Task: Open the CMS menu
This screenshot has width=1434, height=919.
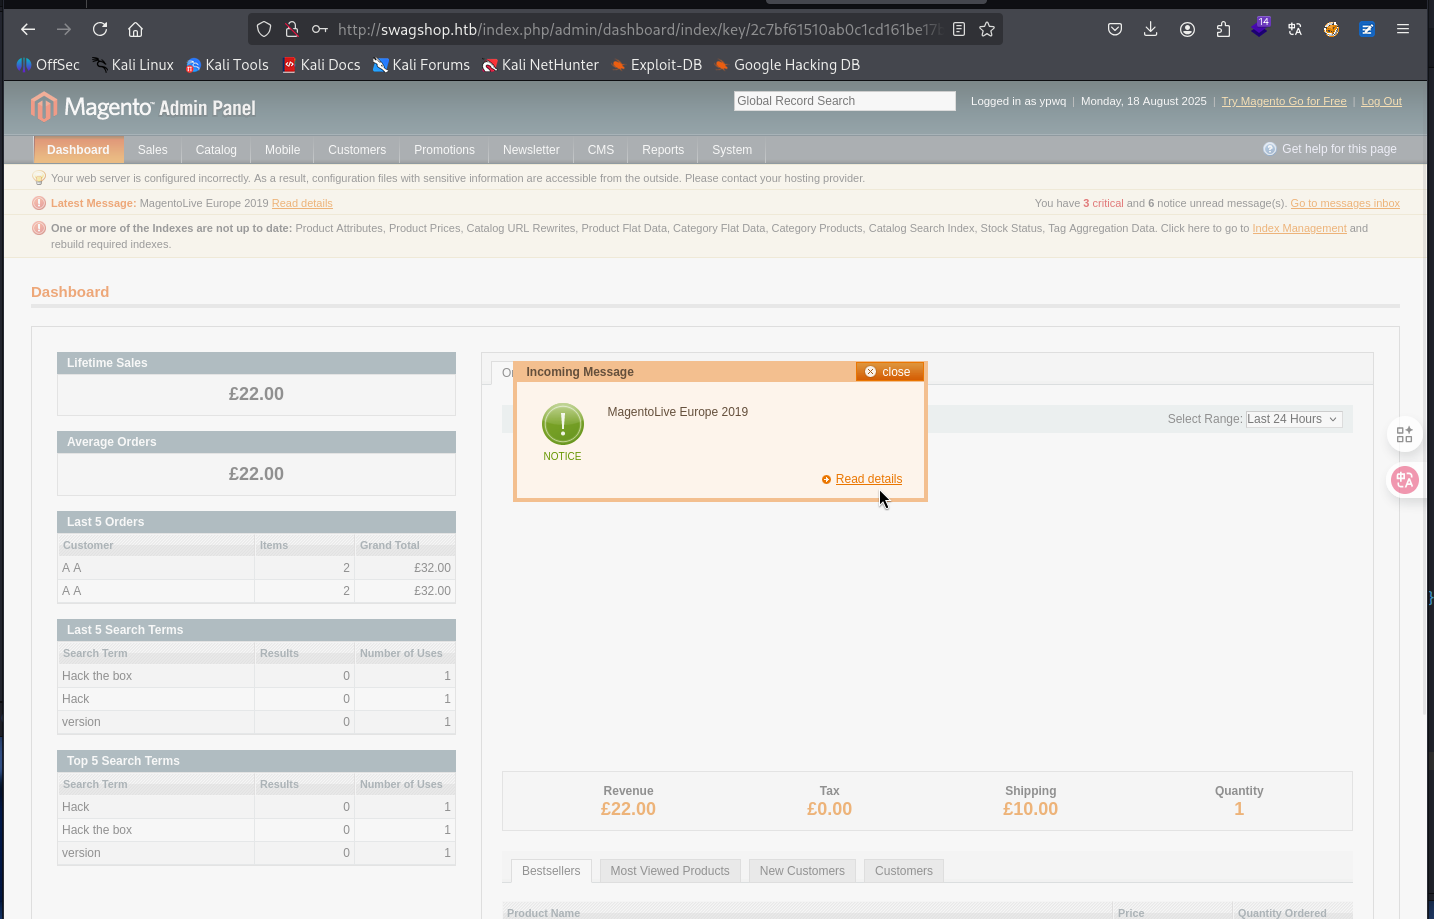Action: pos(601,150)
